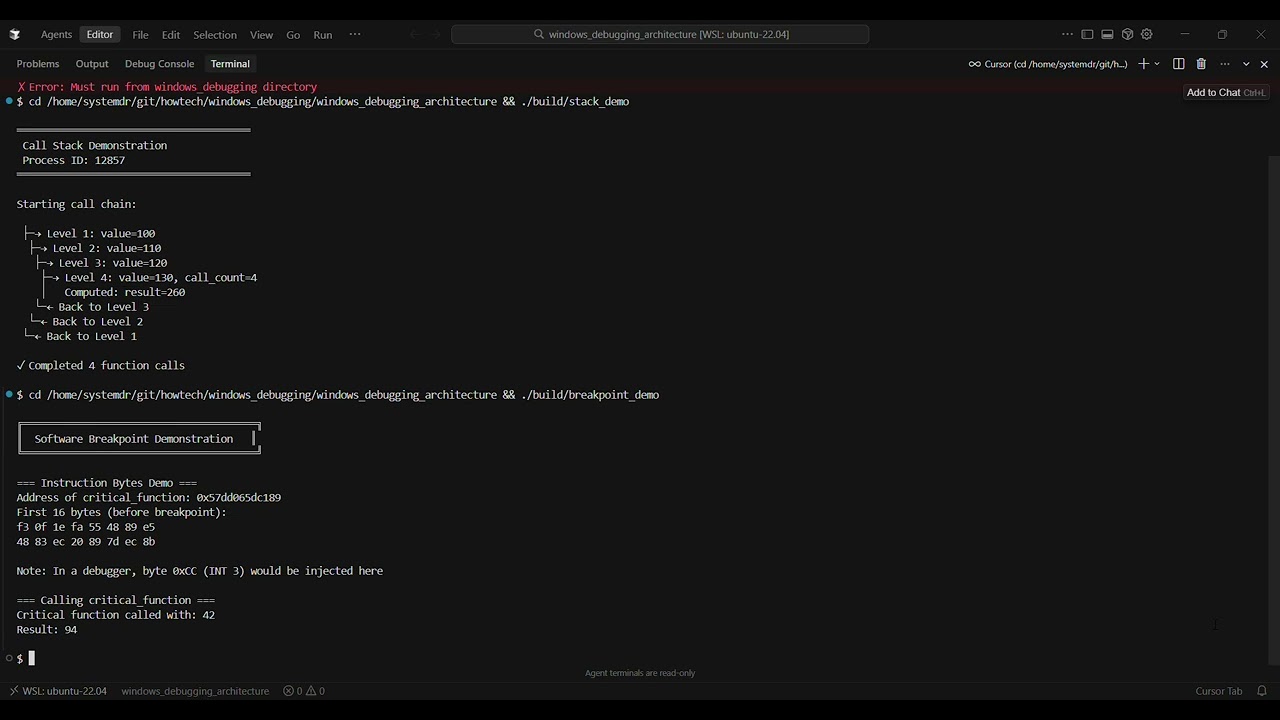
Task: Click Cursor Tab in status bar
Action: [x=1218, y=691]
